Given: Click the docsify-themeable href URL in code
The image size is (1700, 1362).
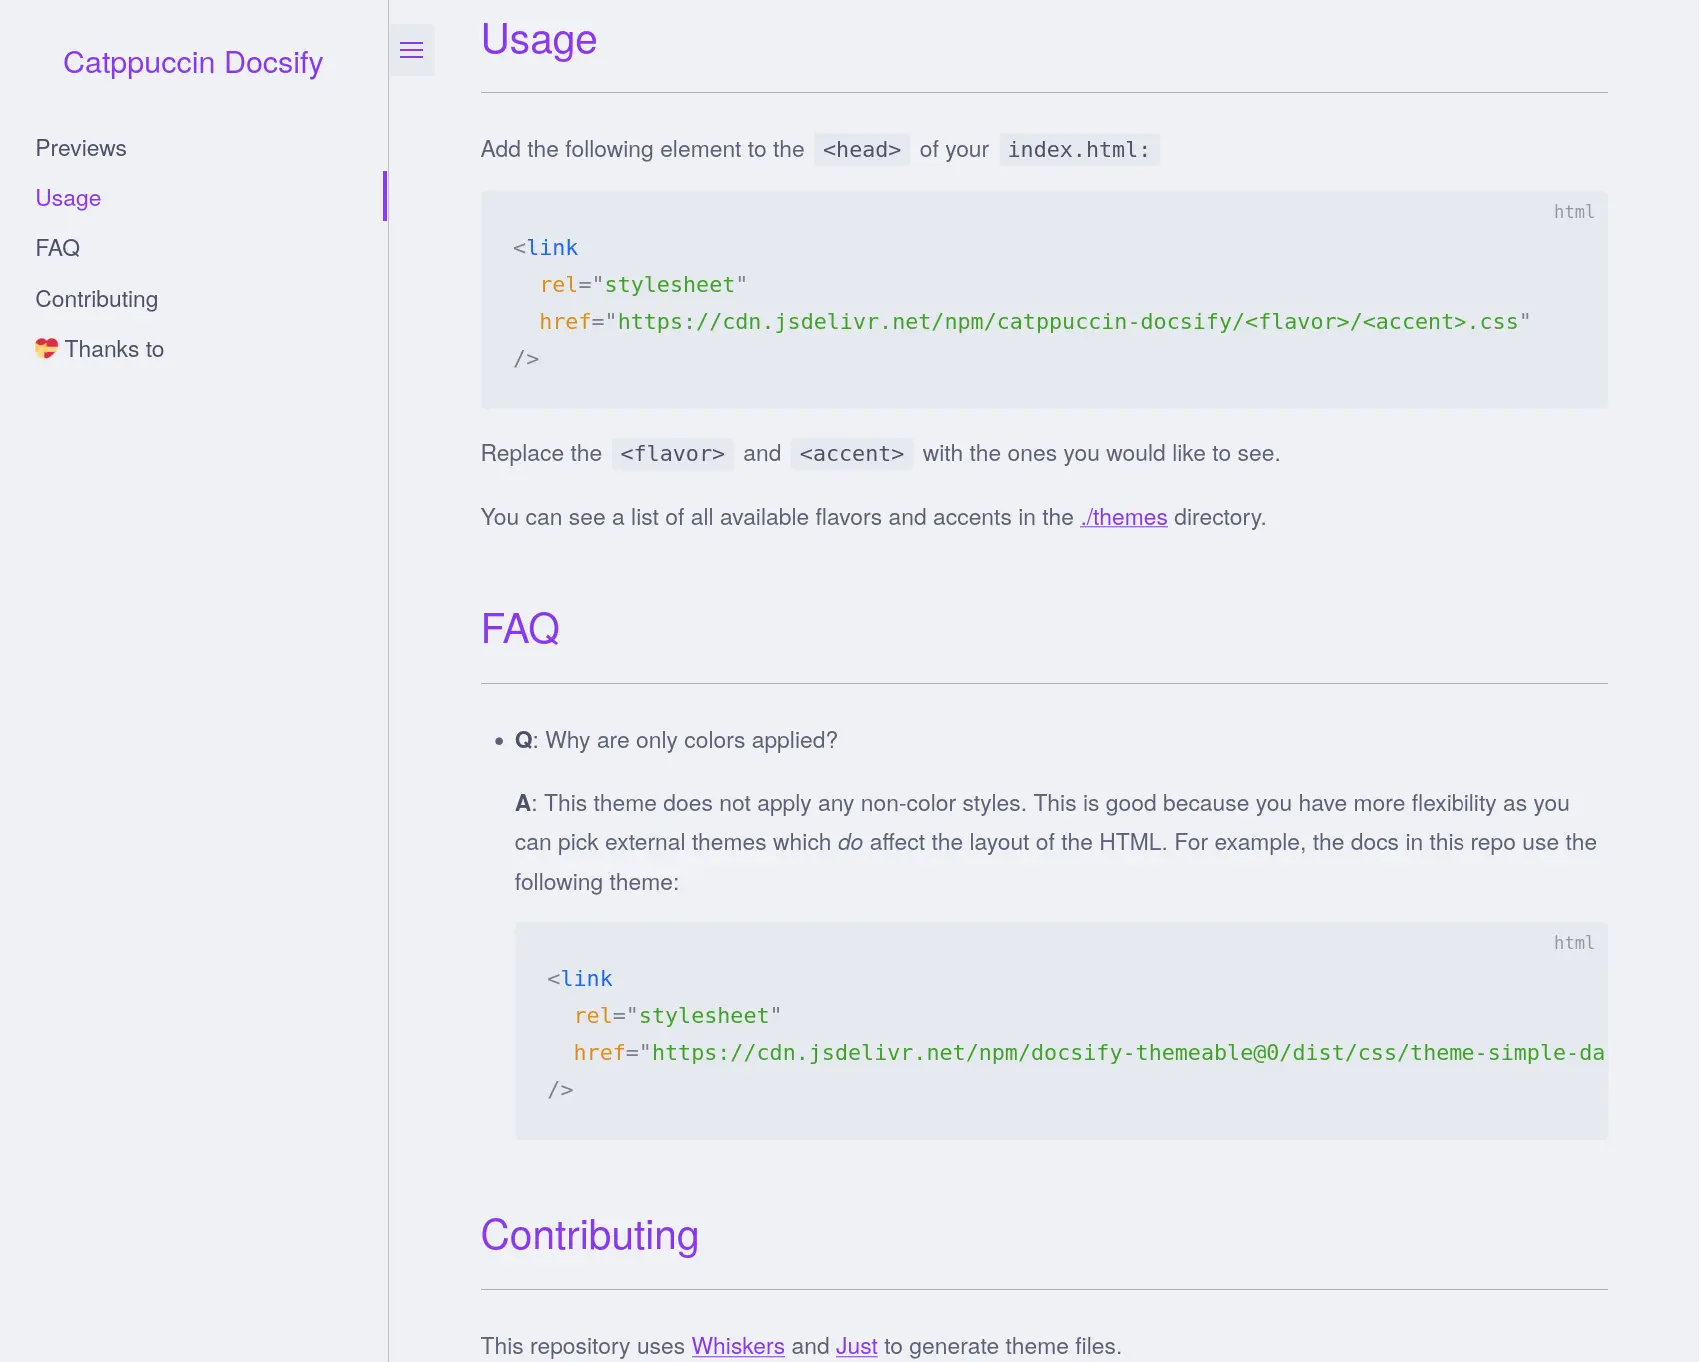Looking at the screenshot, I should click(x=1127, y=1053).
